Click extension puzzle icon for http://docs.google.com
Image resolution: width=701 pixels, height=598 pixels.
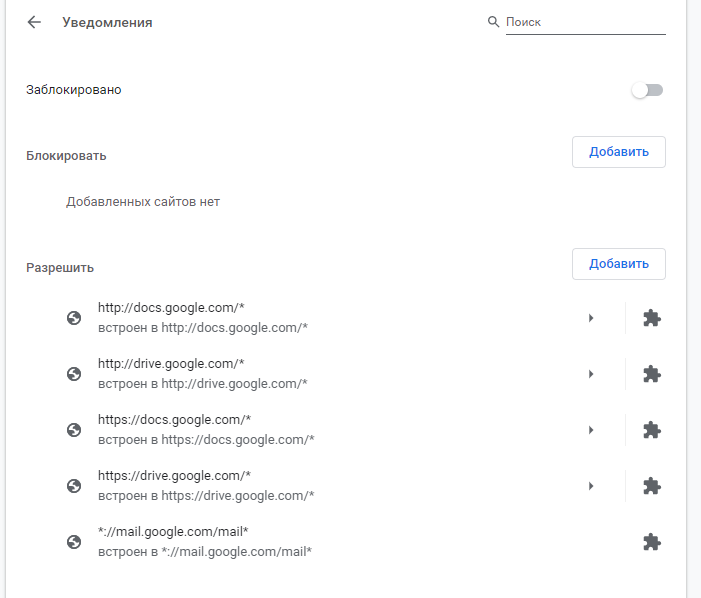point(651,318)
